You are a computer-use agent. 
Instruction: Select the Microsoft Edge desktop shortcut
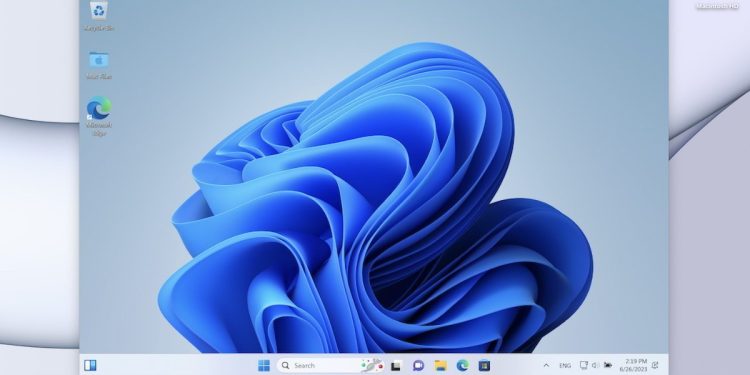pyautogui.click(x=99, y=116)
